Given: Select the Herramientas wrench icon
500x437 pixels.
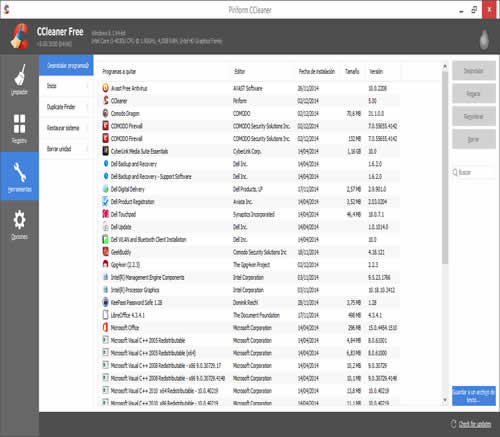Looking at the screenshot, I should point(19,176).
